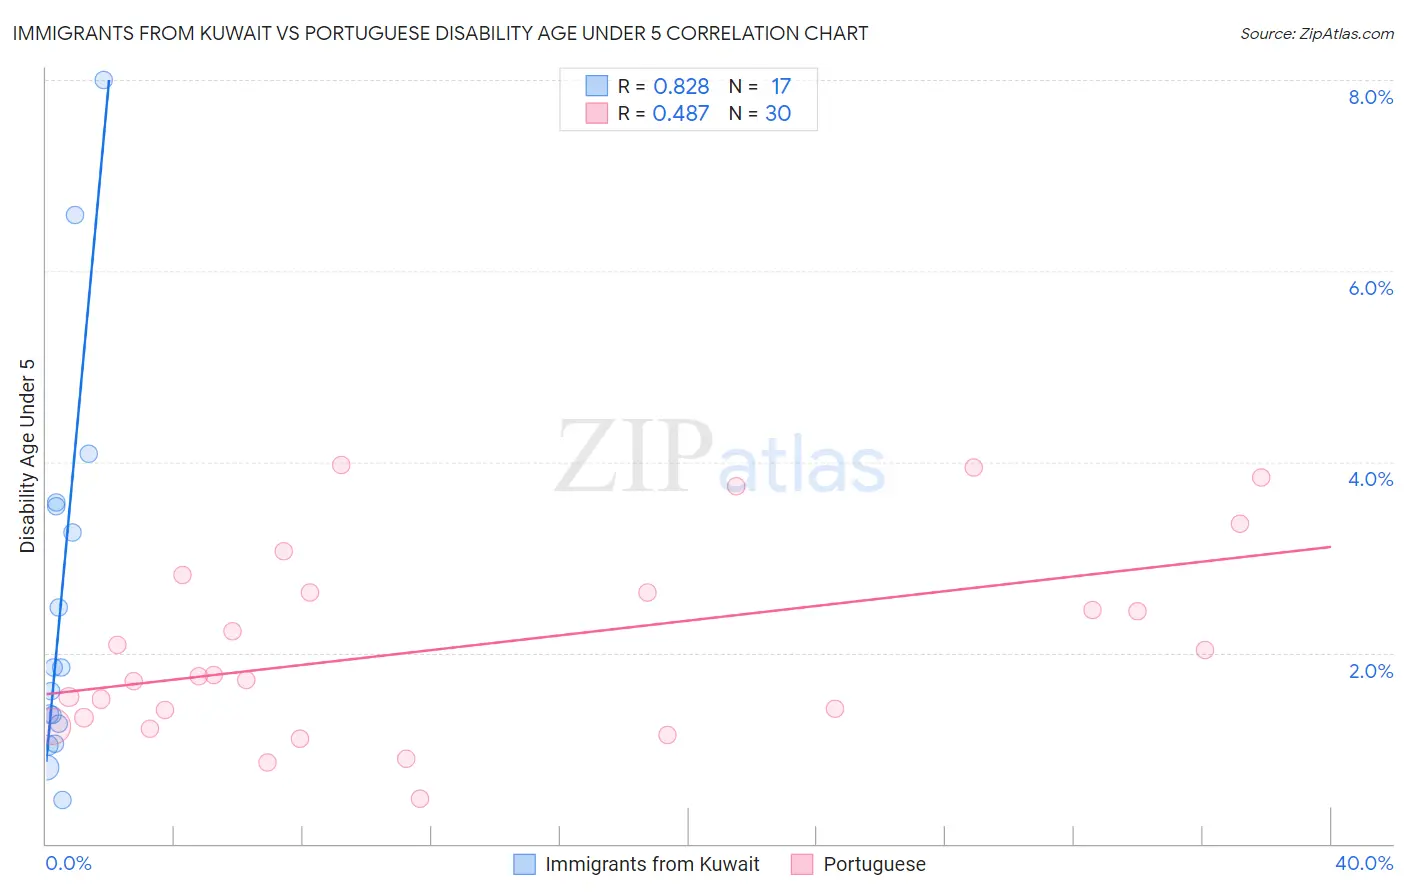The height and width of the screenshot is (892, 1406).
Task: Click the pink Portuguese legend swatch at bottom
Action: pyautogui.click(x=802, y=864)
